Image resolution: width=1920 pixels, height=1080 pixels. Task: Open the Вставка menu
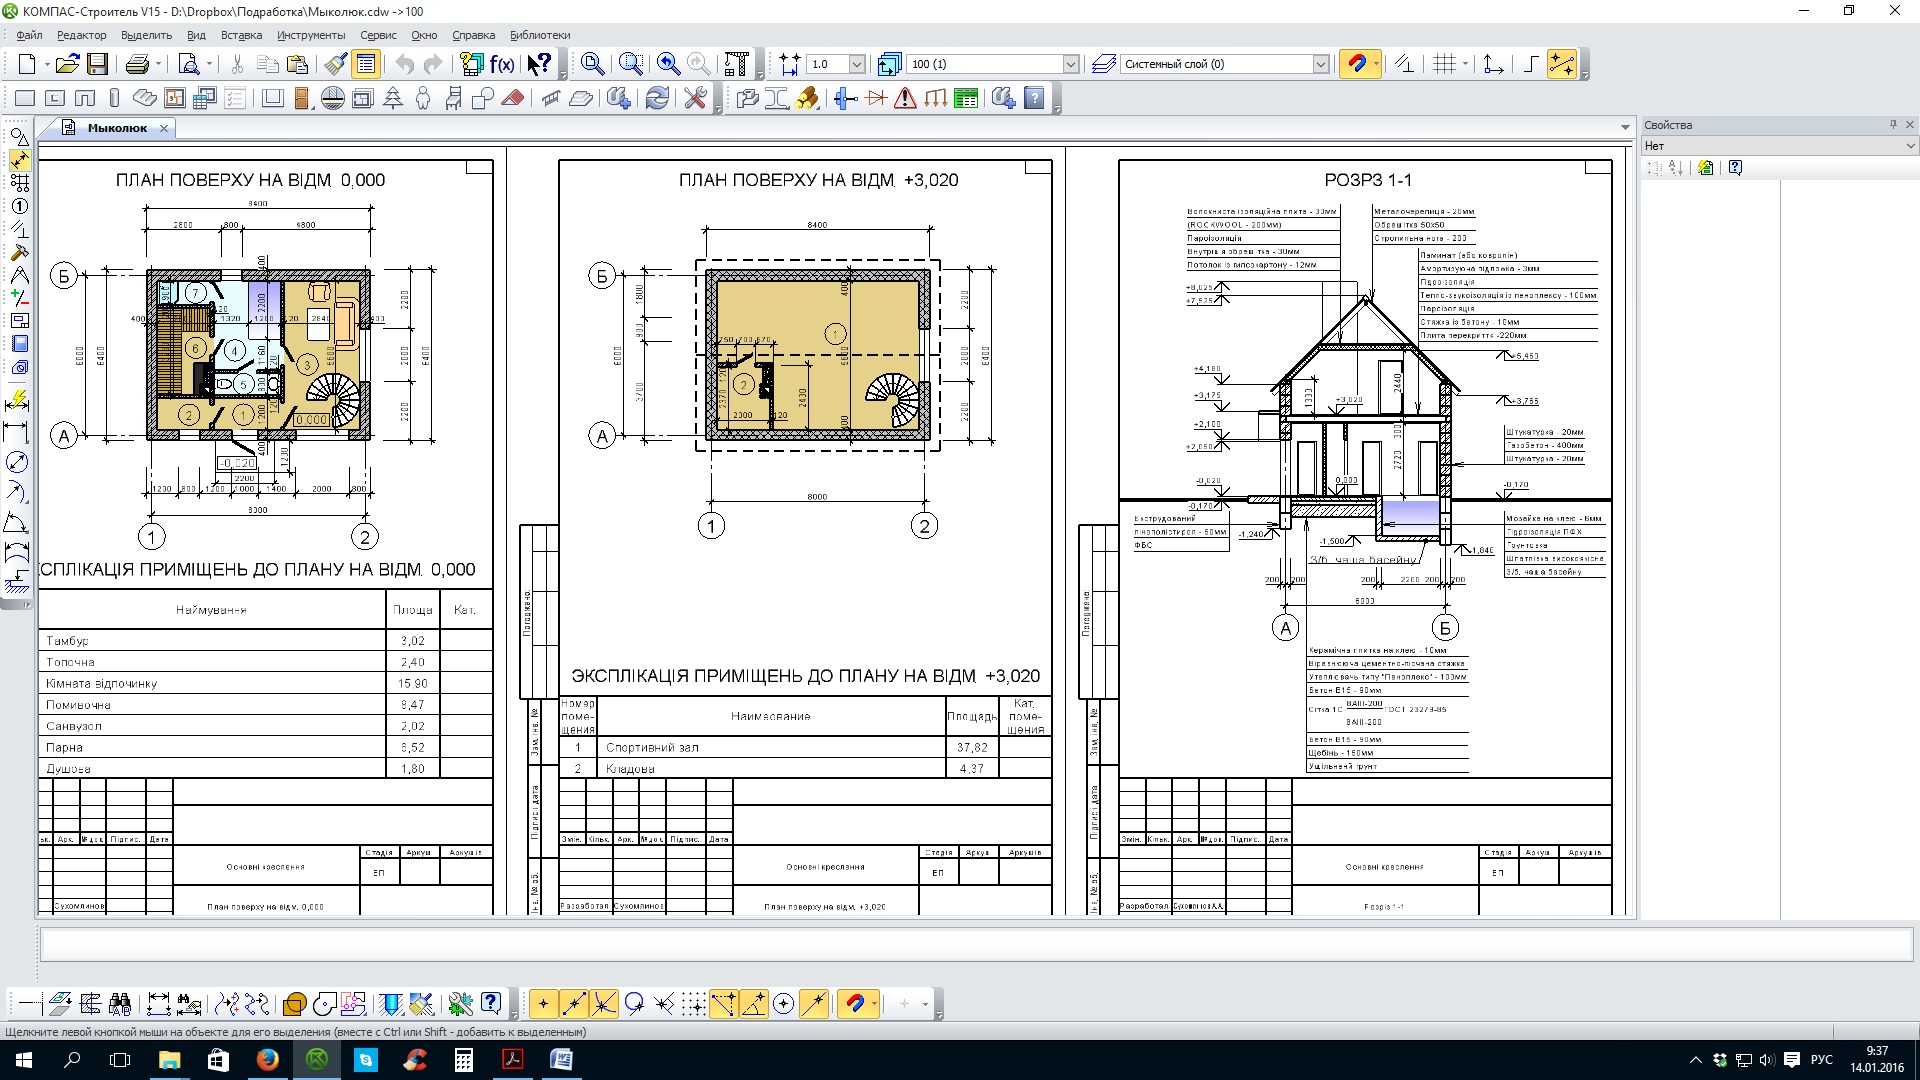pos(241,35)
